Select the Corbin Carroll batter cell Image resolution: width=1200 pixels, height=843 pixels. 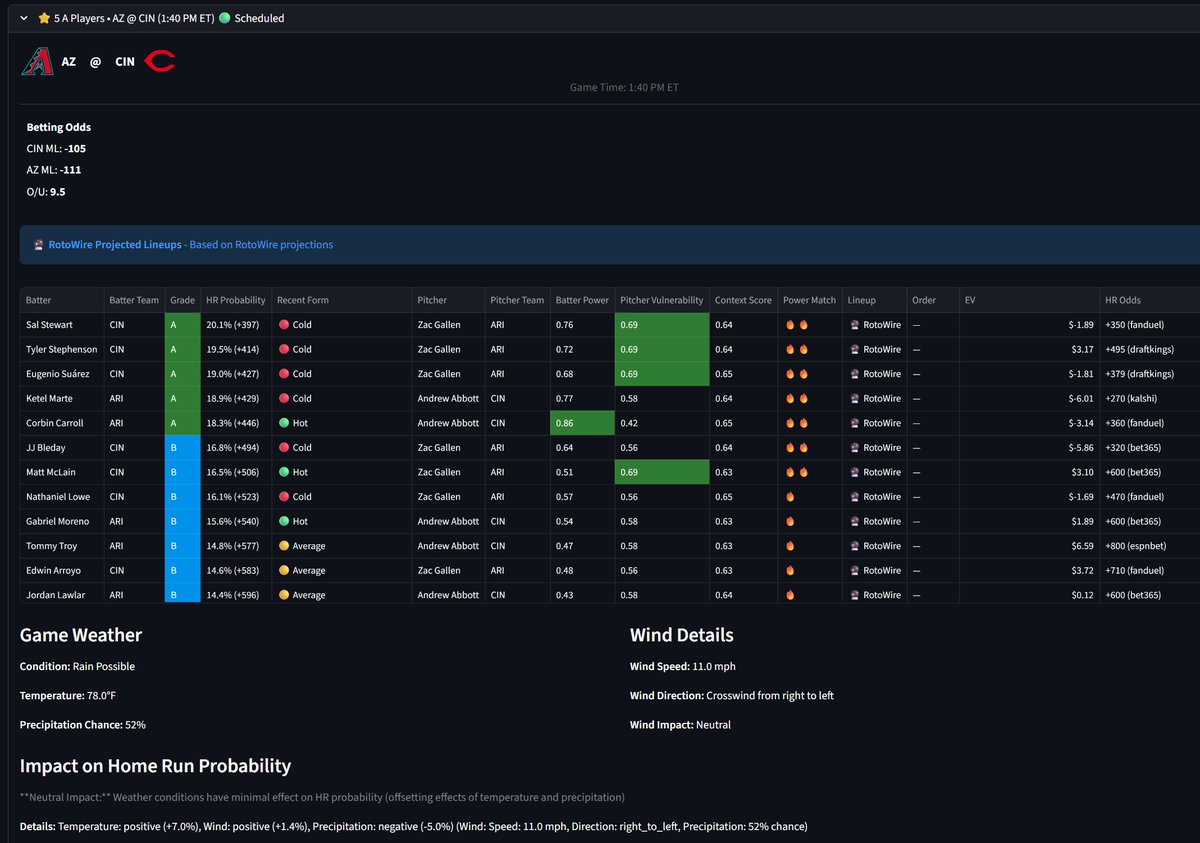[x=62, y=423]
